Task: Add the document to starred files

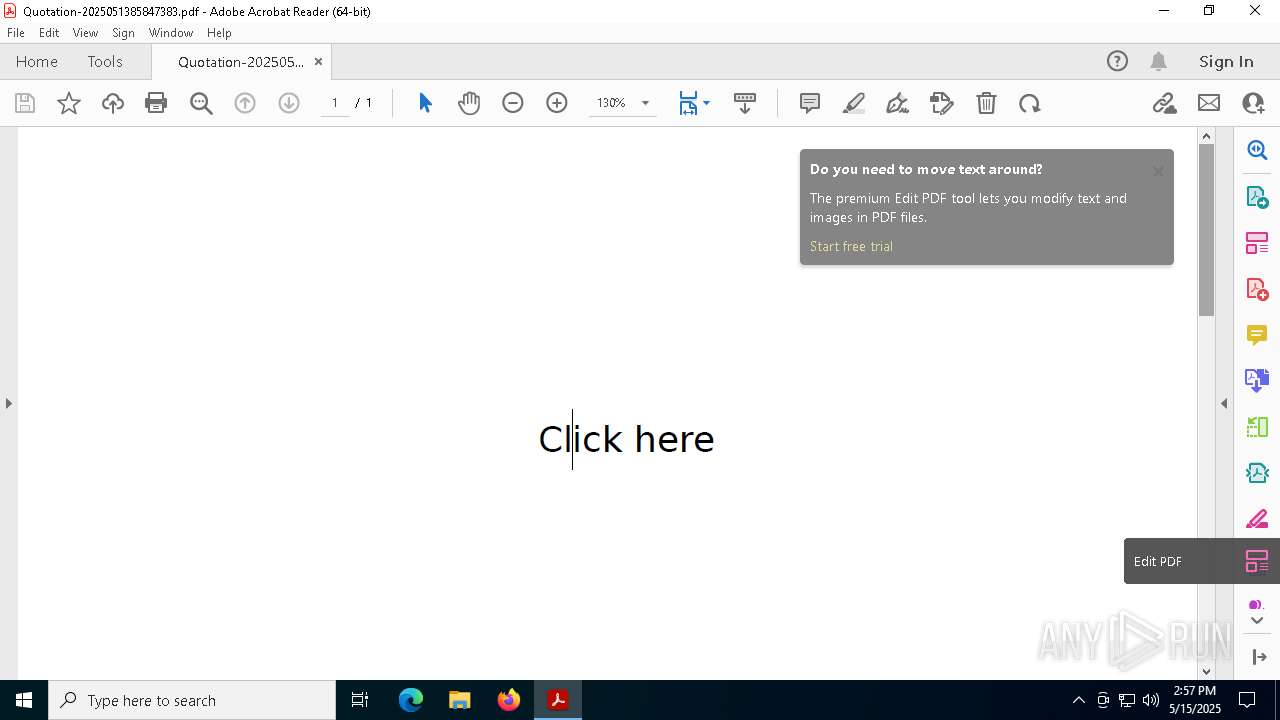Action: pos(69,103)
